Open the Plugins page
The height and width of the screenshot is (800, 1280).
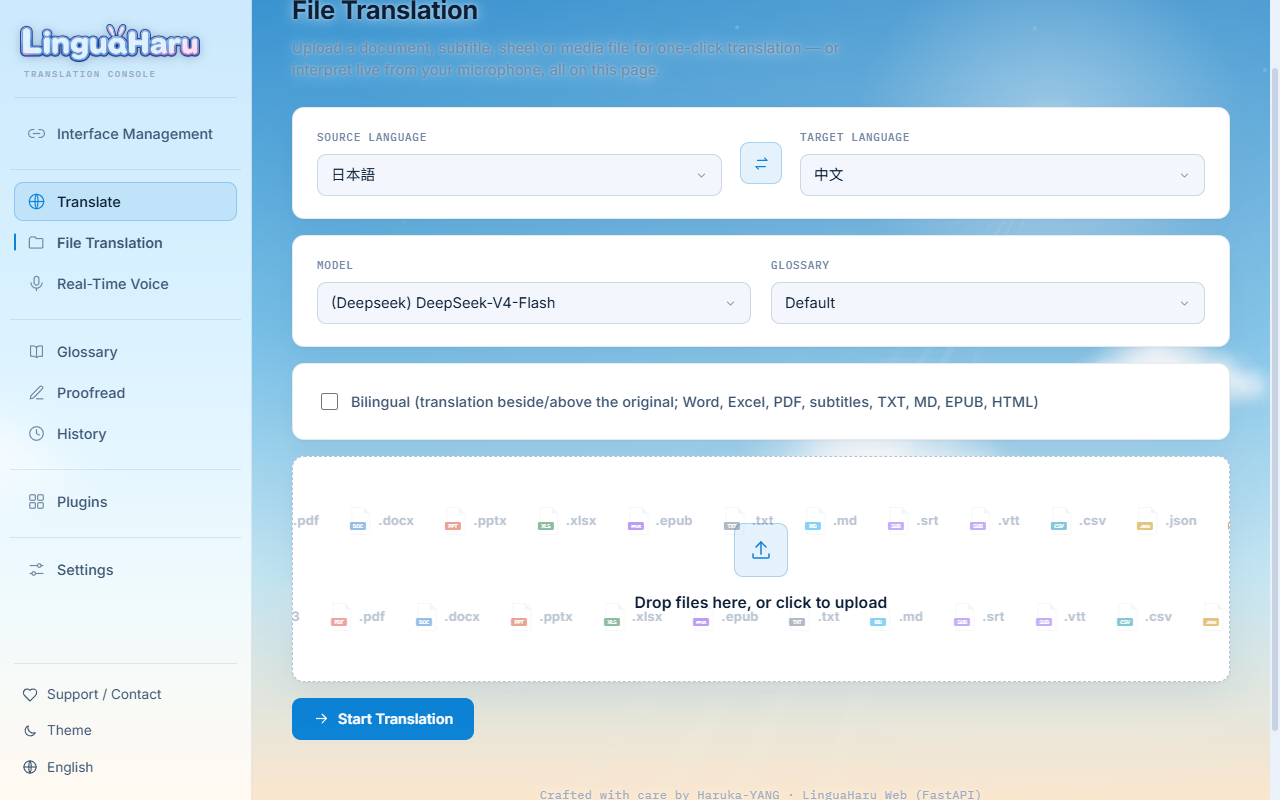(125, 502)
